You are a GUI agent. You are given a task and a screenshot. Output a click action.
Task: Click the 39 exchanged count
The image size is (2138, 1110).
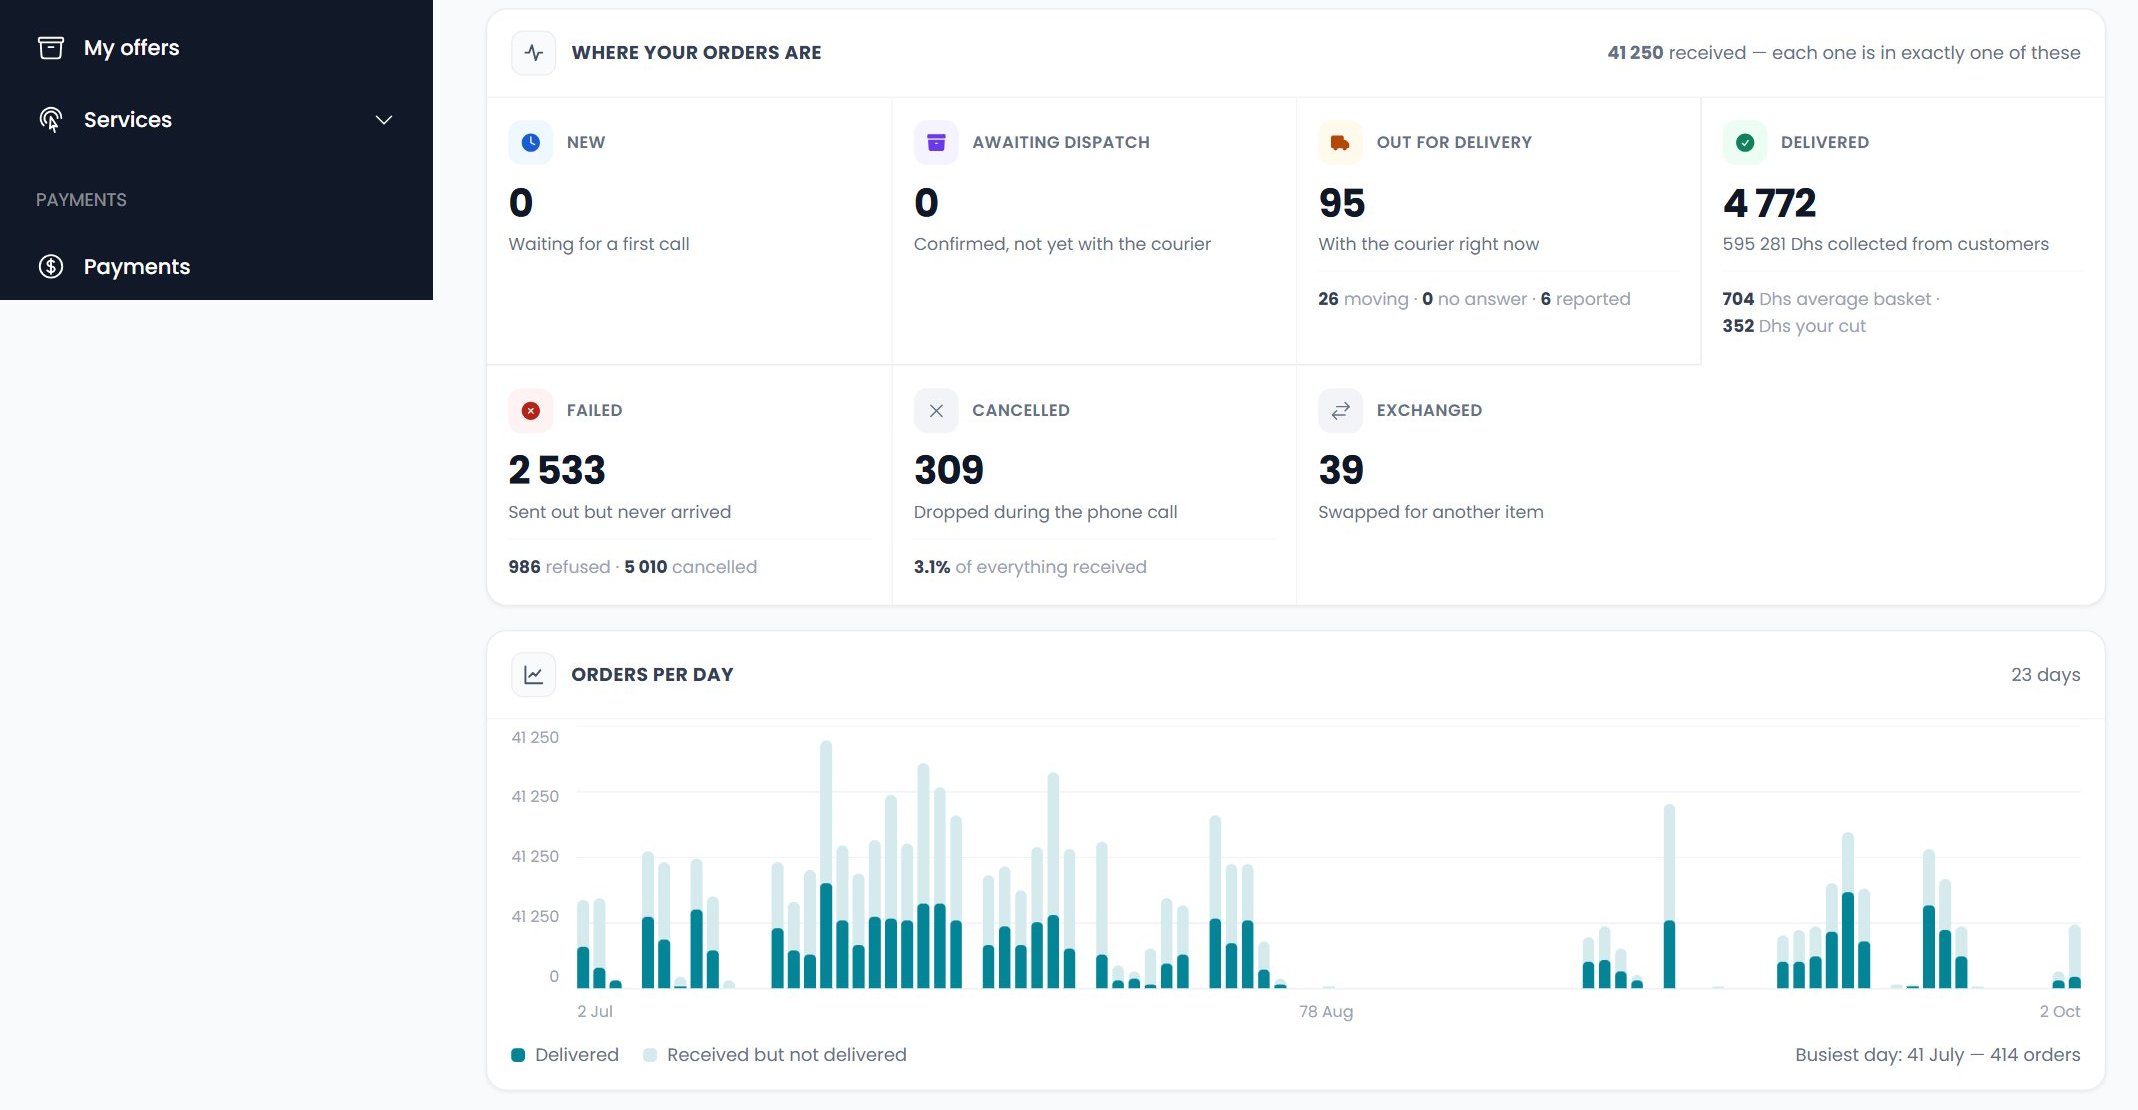[1341, 470]
